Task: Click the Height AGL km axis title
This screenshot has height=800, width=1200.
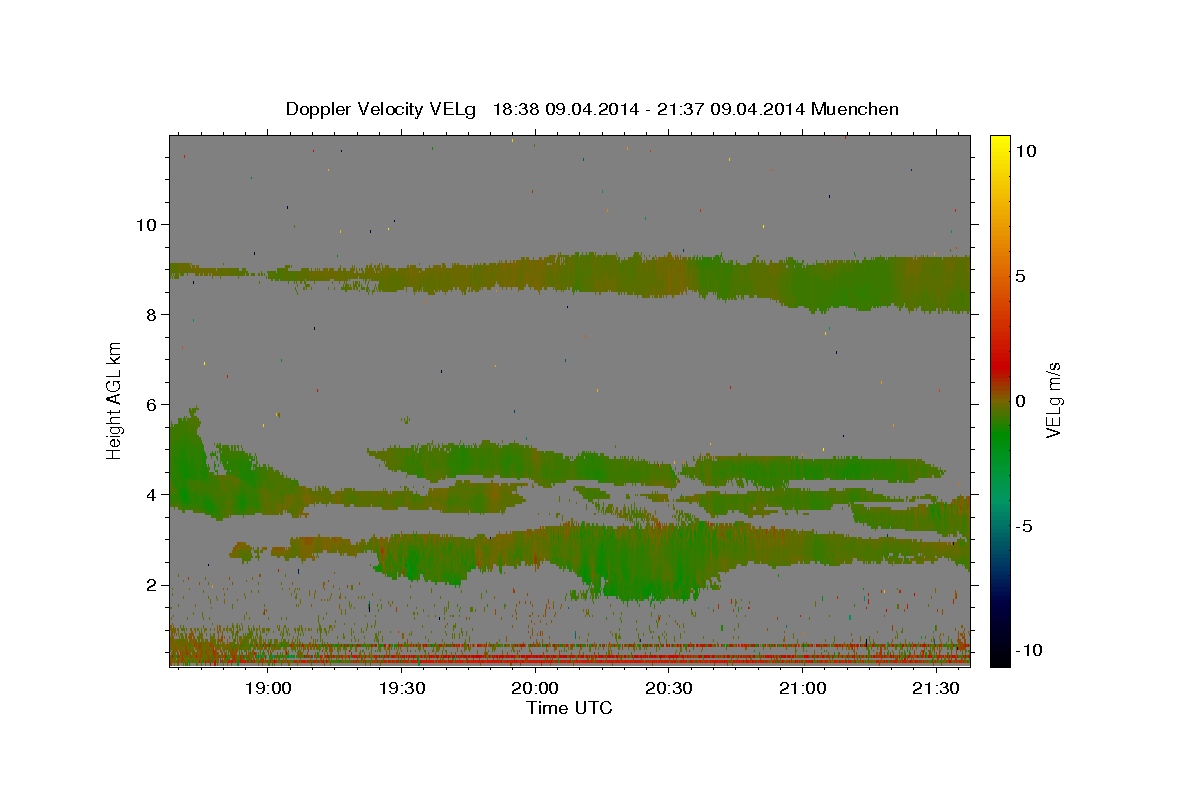Action: tap(115, 401)
